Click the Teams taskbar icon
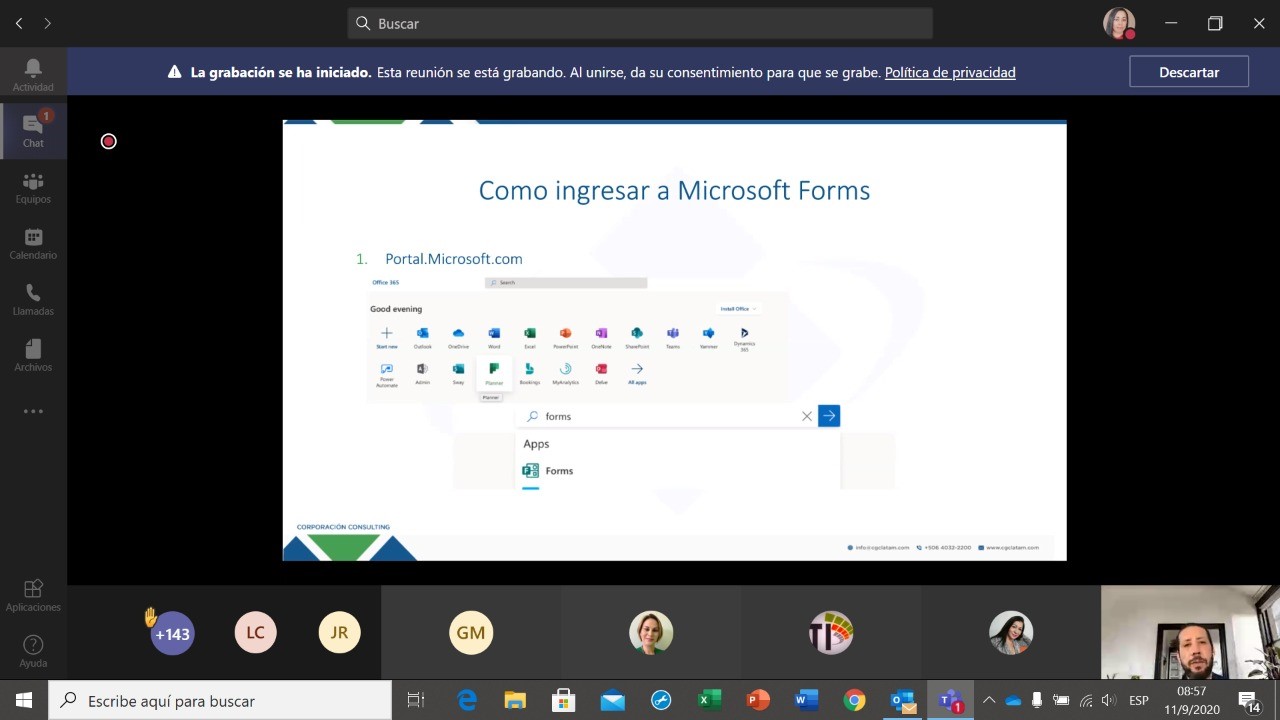This screenshot has width=1280, height=720. tap(951, 701)
